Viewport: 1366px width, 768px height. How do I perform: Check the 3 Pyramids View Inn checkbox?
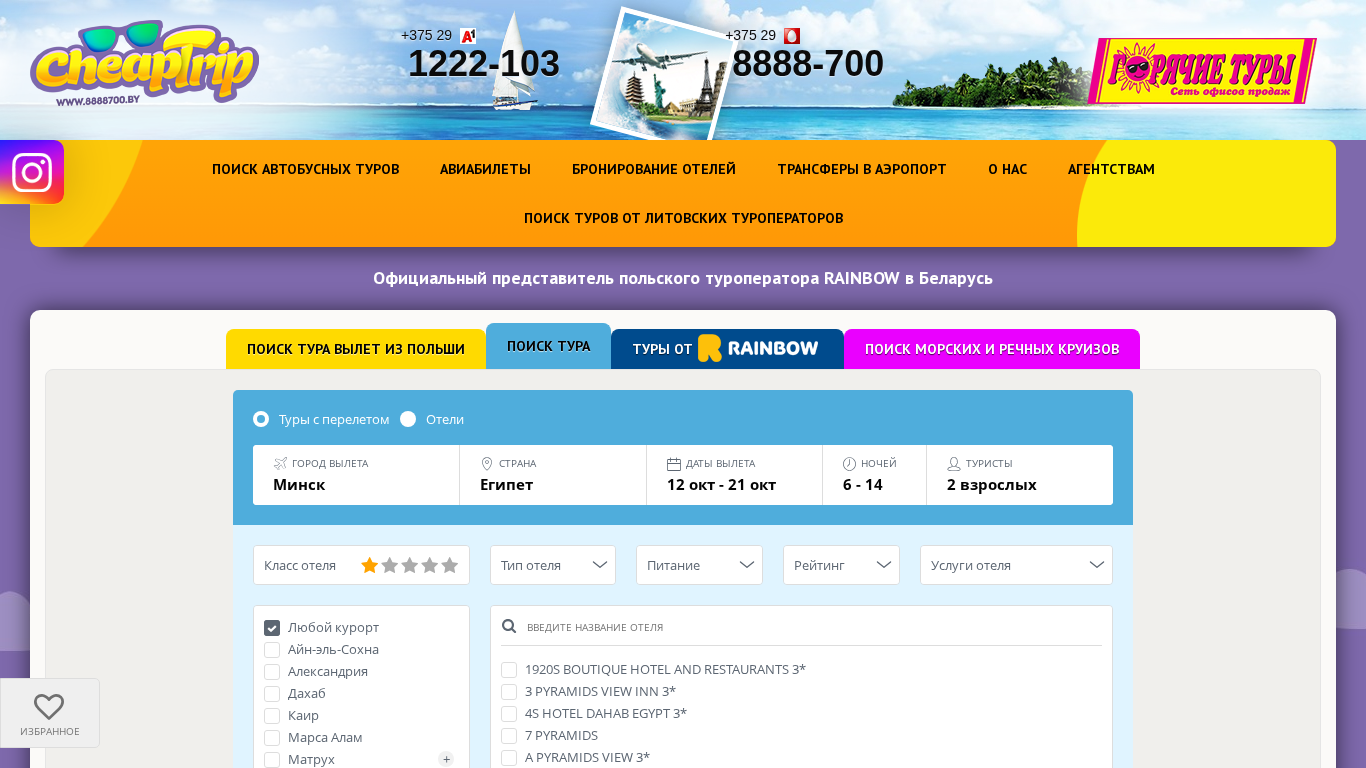click(x=509, y=692)
